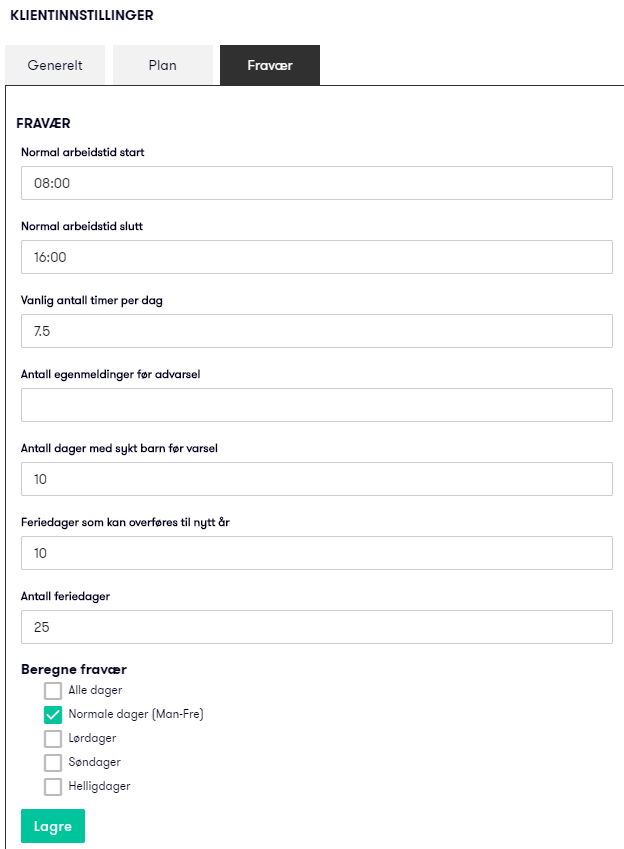
Task: Switch to the Plan tab
Action: 162,66
